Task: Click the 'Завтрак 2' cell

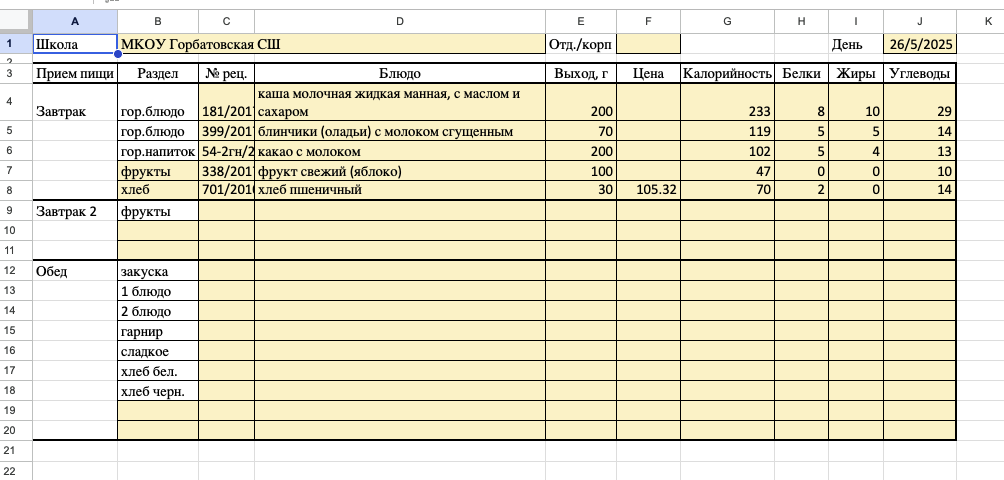Action: click(x=75, y=211)
